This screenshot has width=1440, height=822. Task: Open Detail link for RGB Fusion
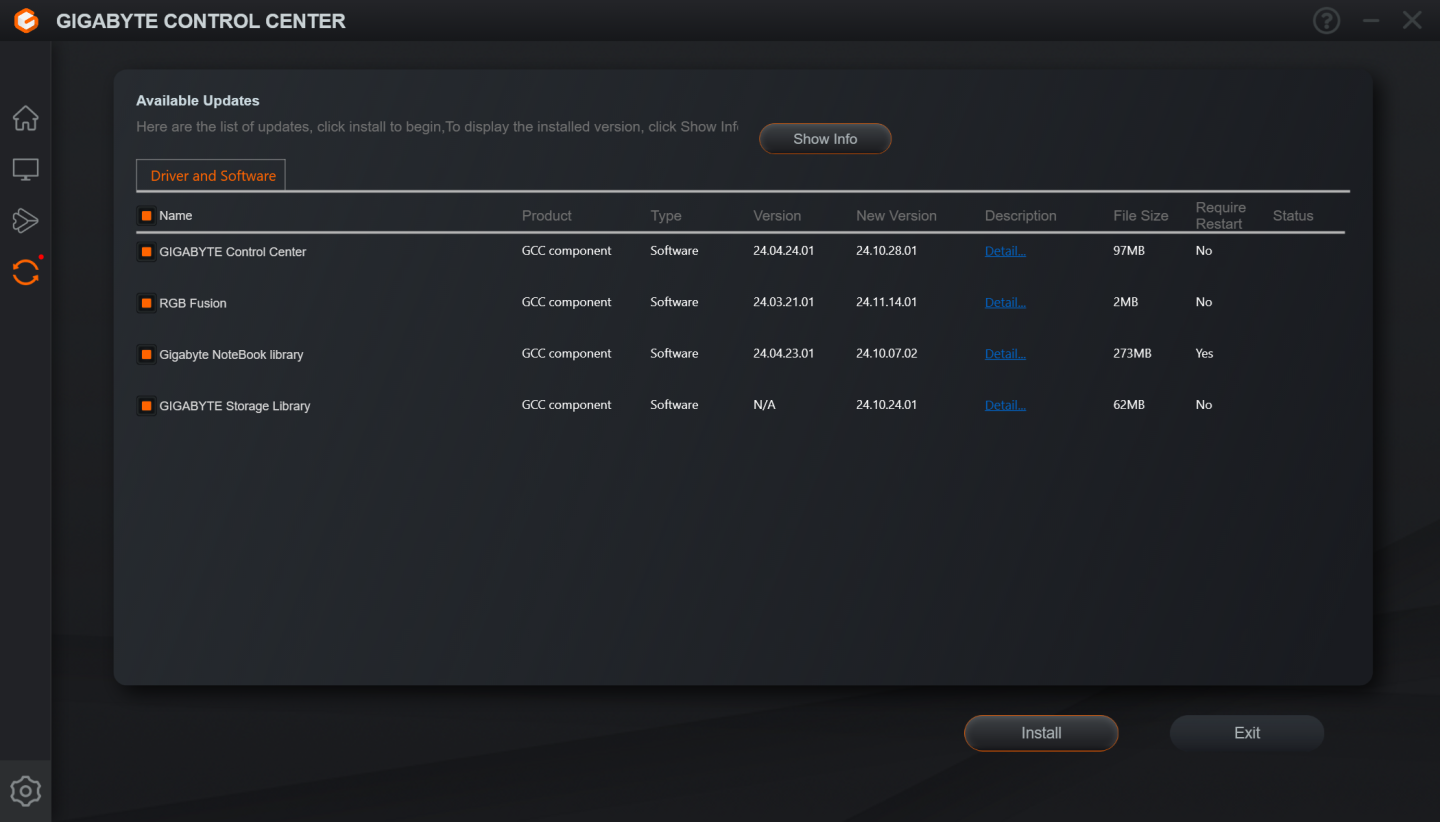tap(1005, 302)
